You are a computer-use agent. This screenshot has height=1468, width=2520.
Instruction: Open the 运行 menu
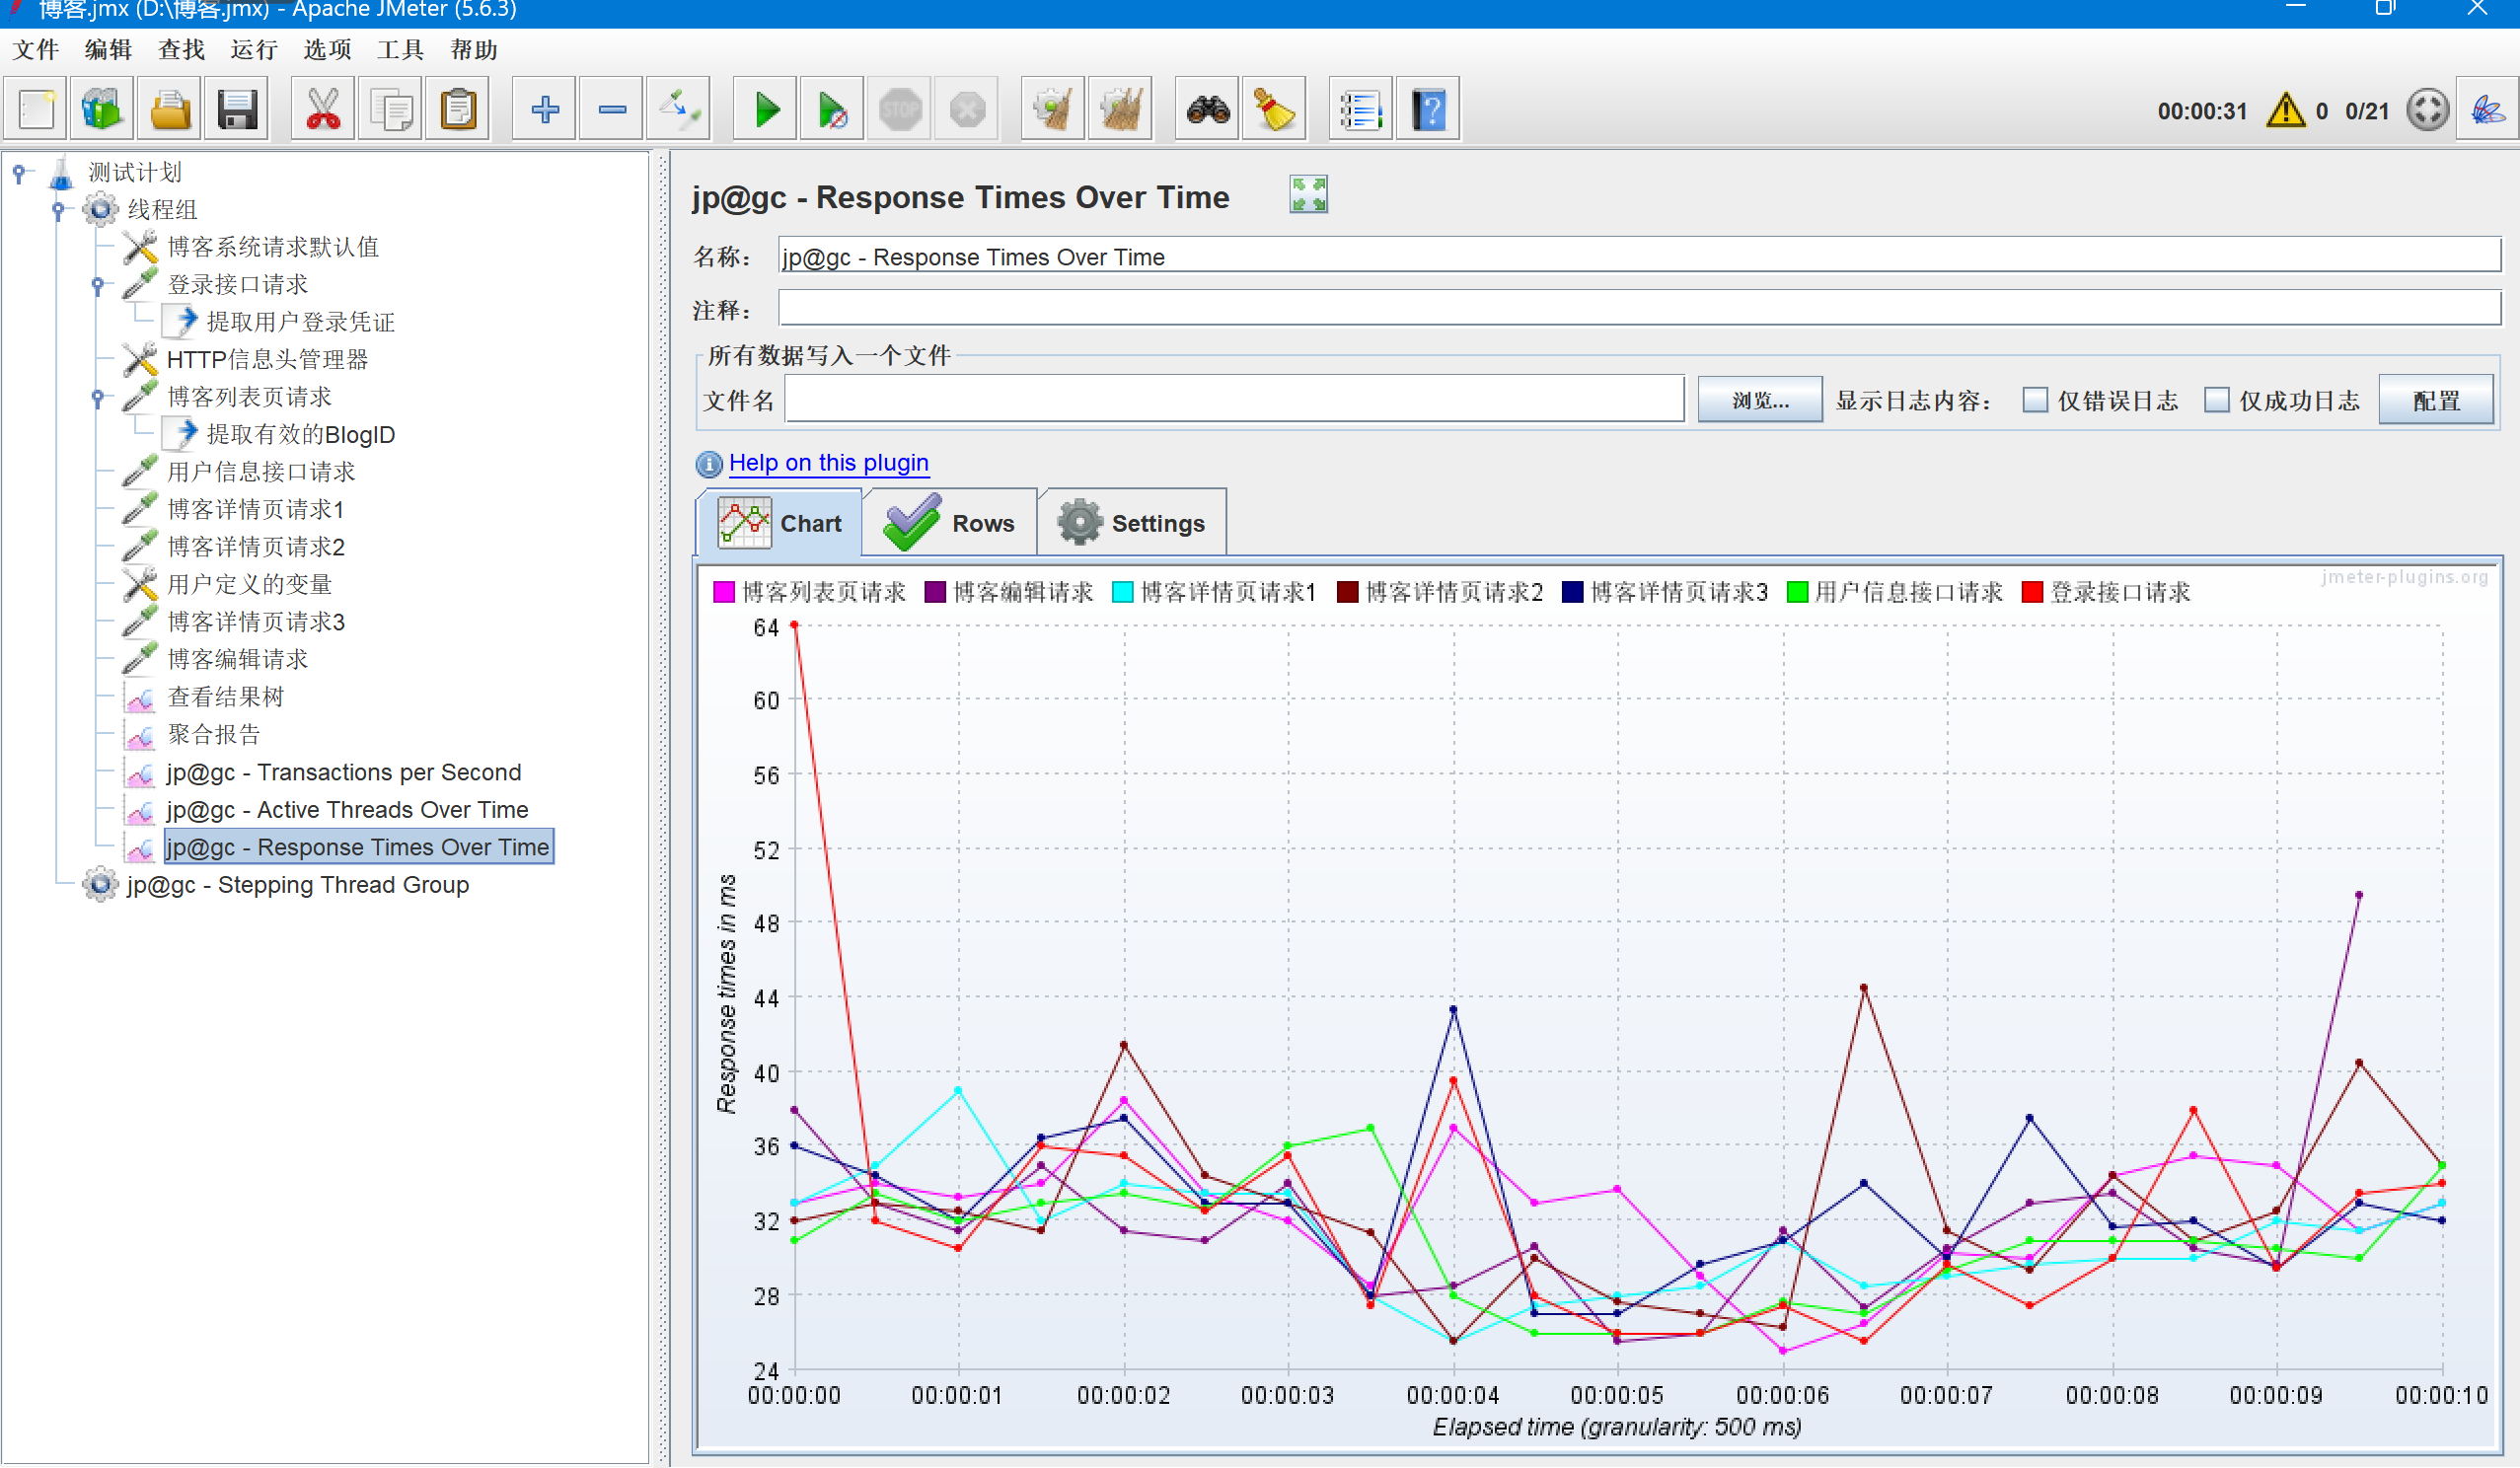click(x=253, y=49)
